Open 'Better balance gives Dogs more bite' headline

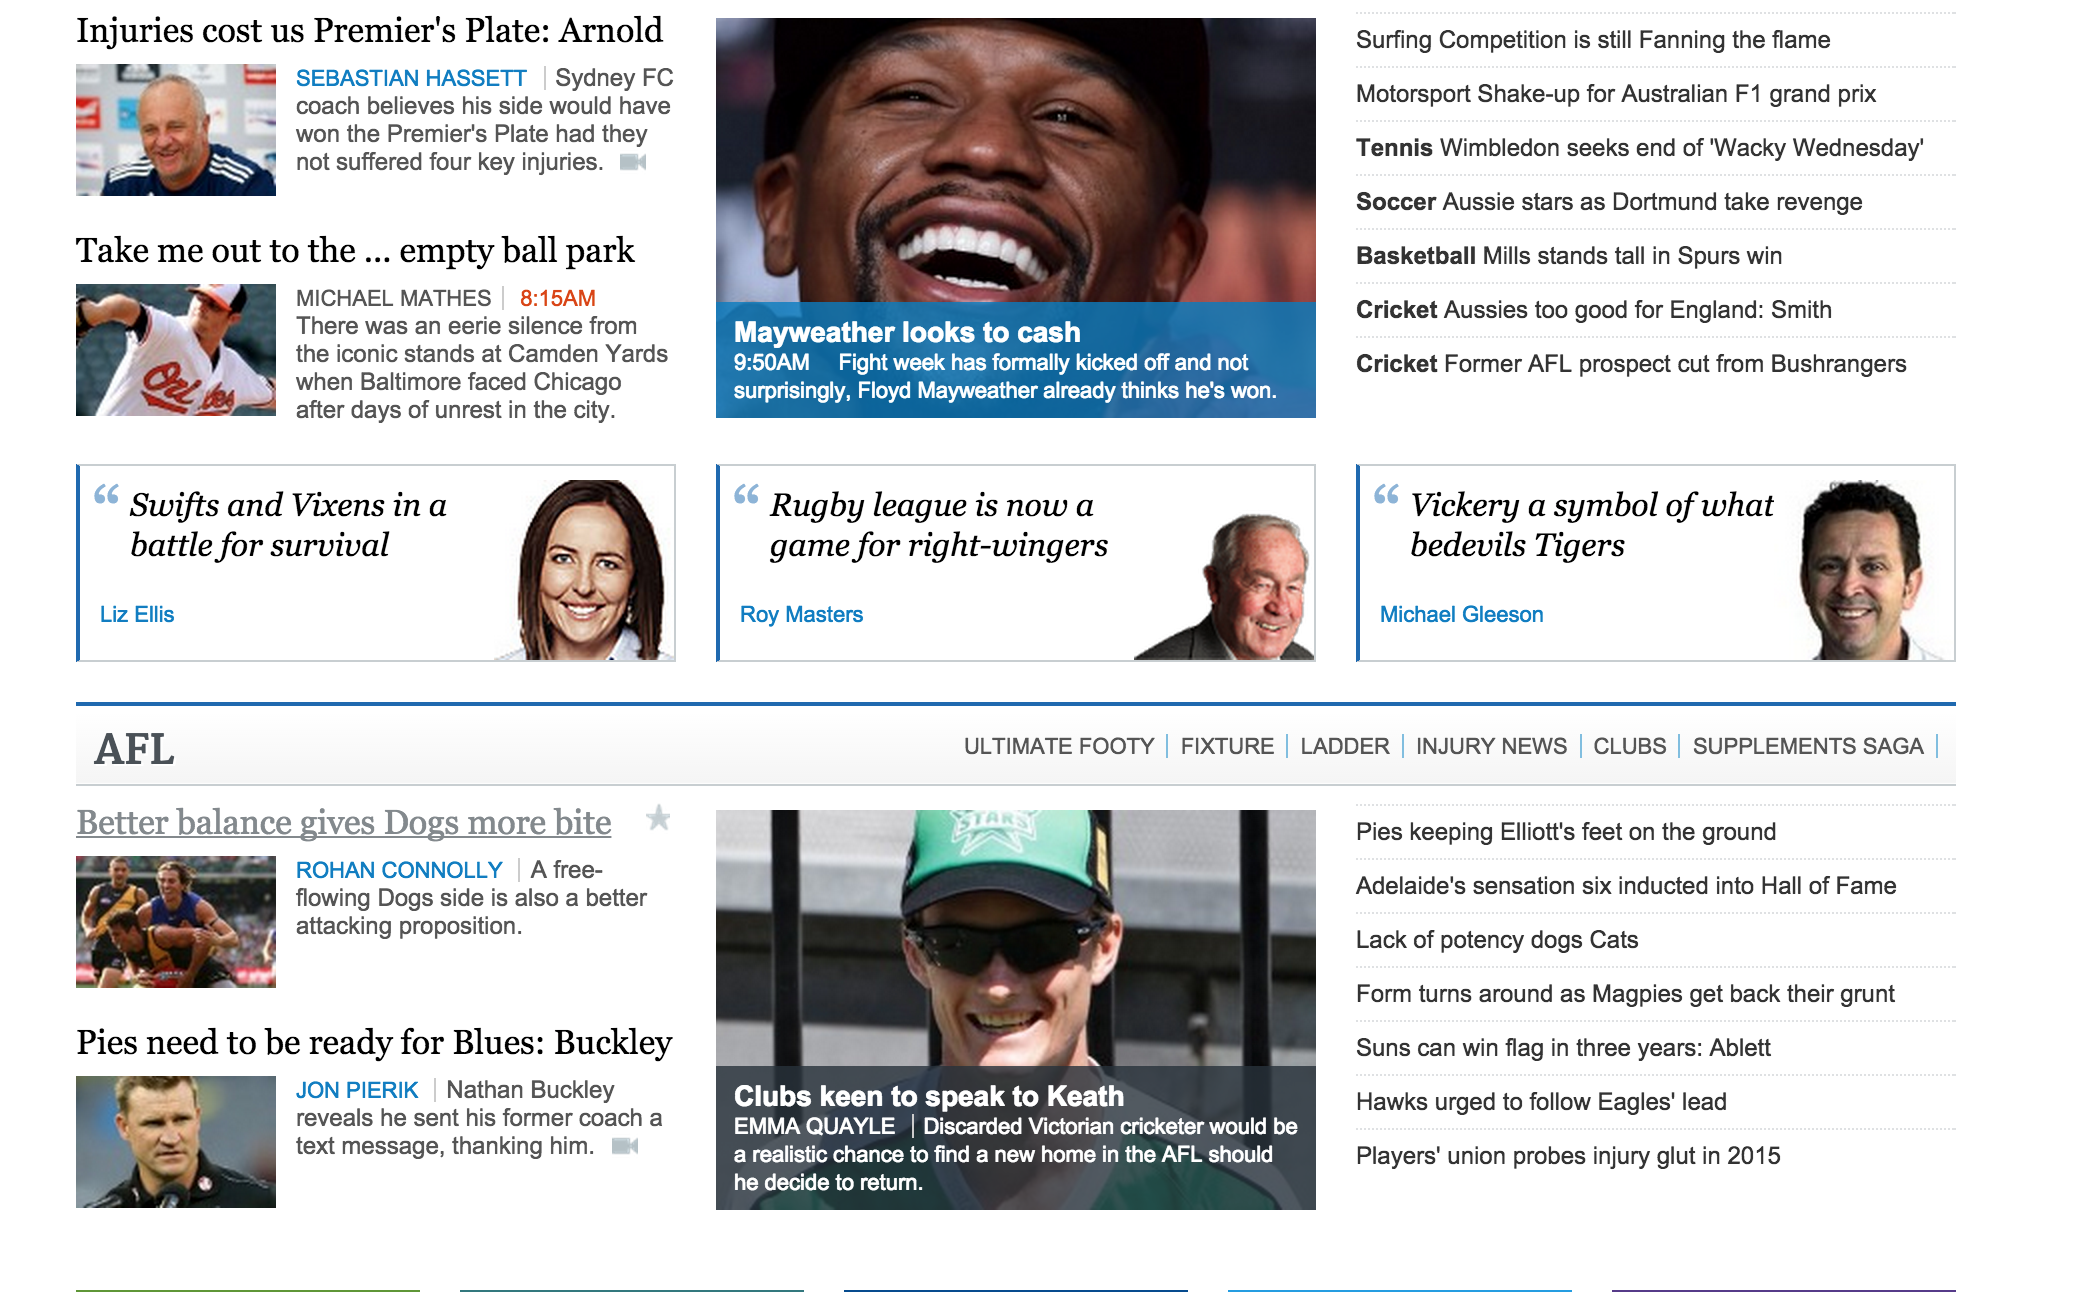pos(344,822)
